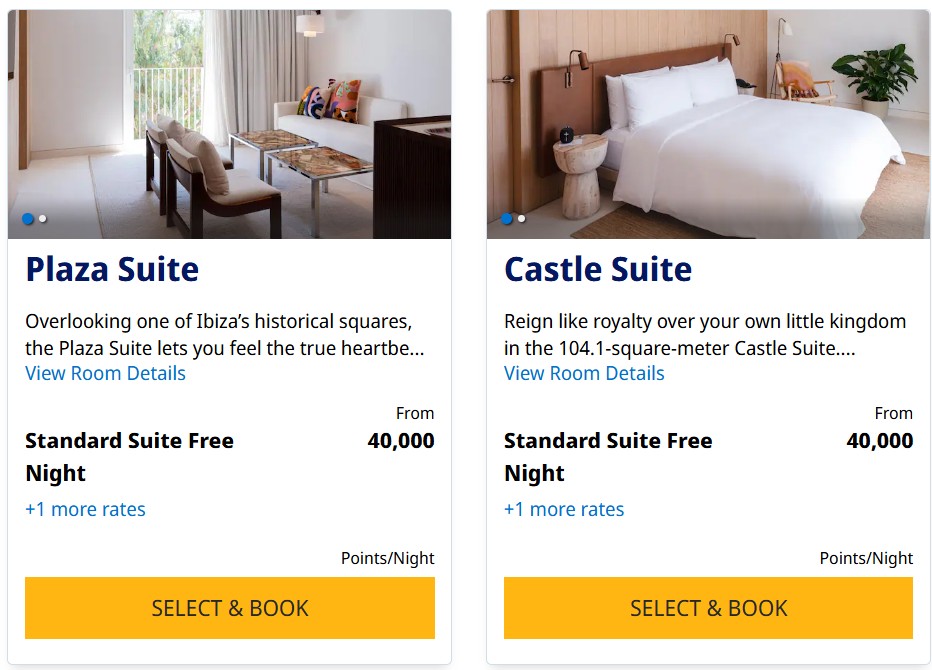Choose Standard Suite Free Night rate for Plaza Suite
The image size is (932, 670).
coord(130,457)
